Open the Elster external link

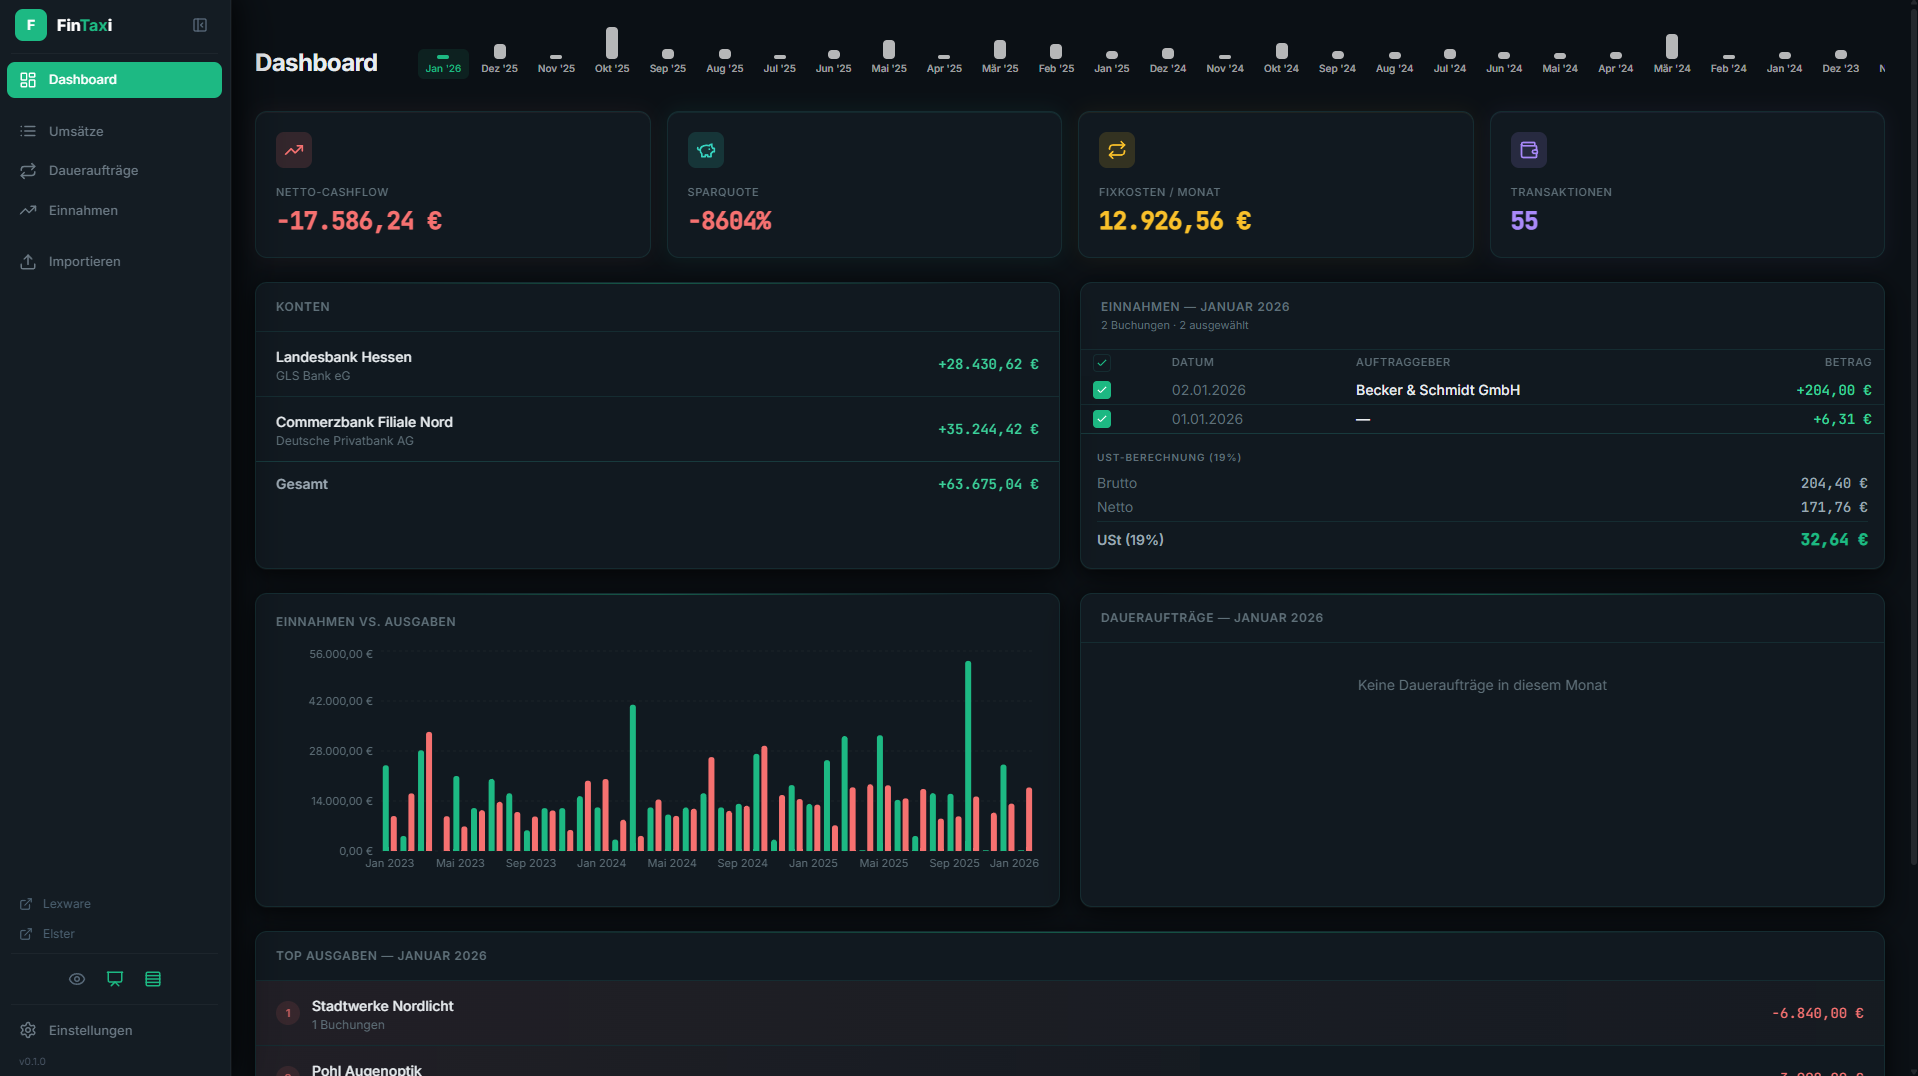pos(58,933)
